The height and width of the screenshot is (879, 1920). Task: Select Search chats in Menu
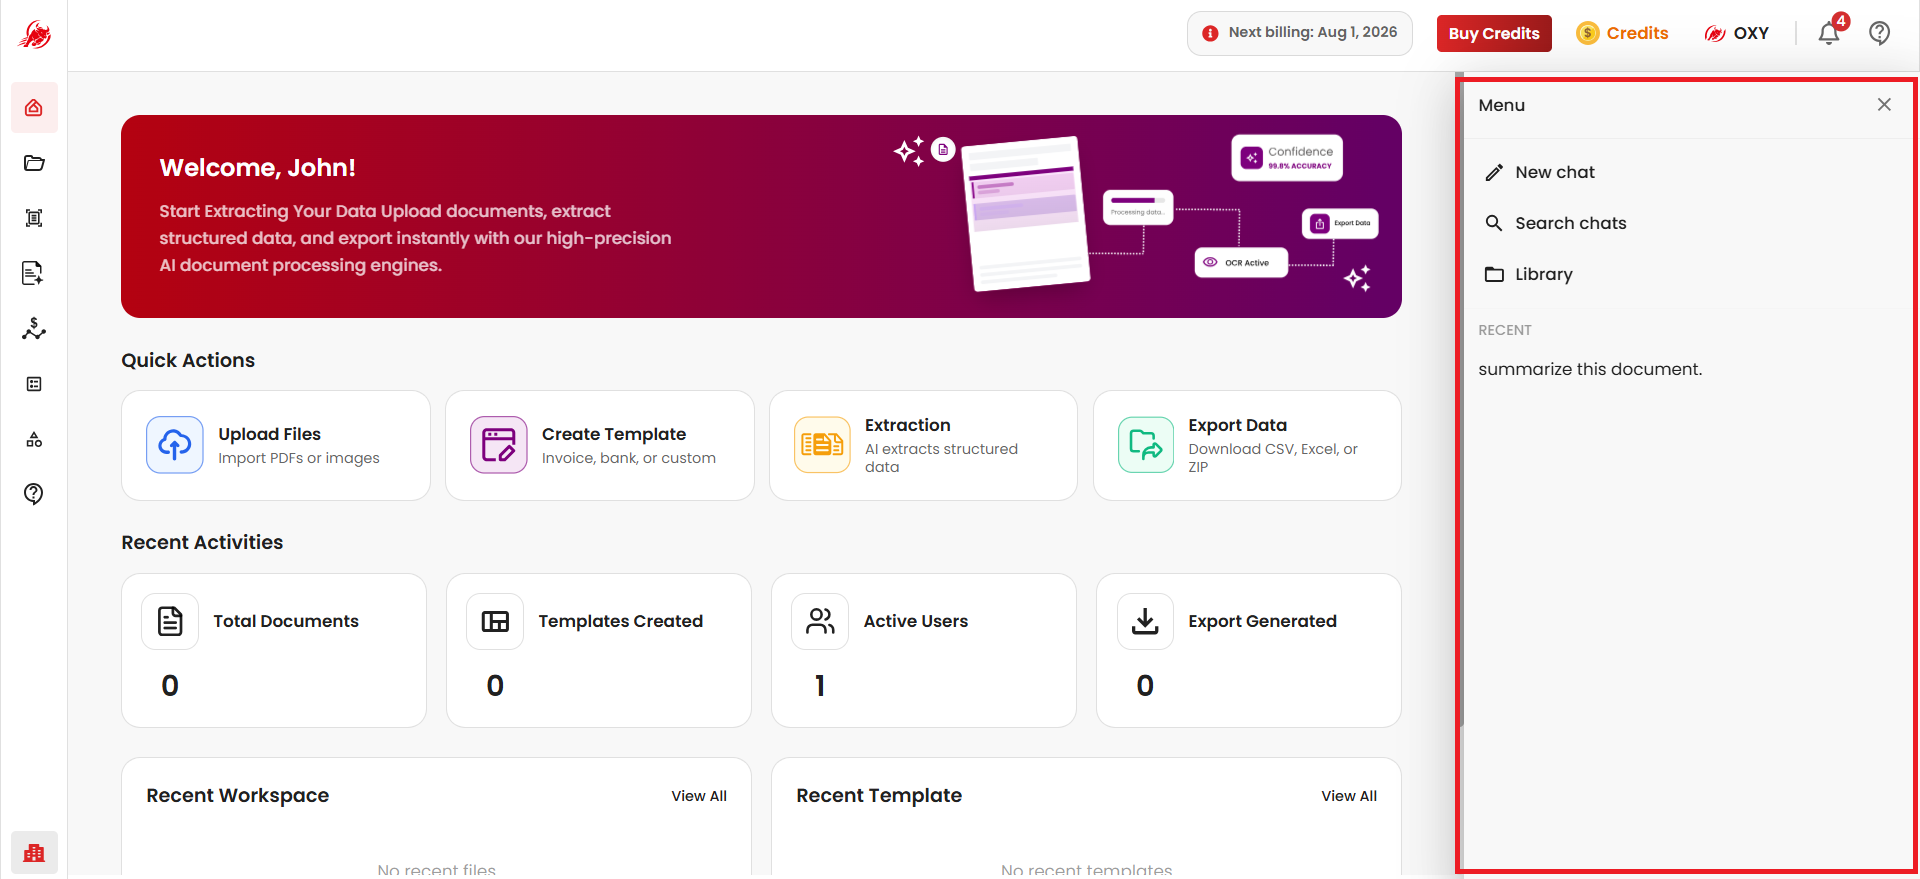(1571, 223)
